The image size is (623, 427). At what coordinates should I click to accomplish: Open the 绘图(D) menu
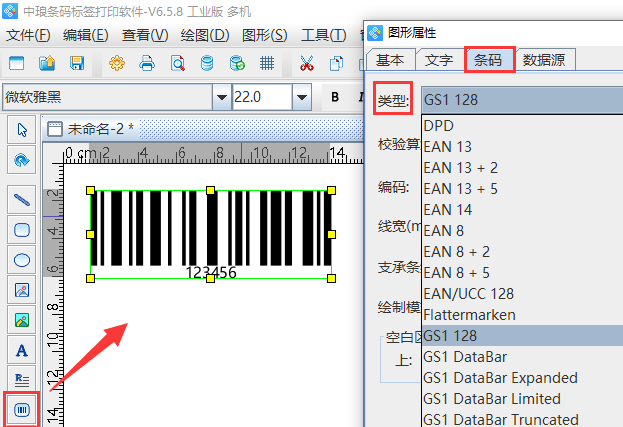tap(205, 35)
